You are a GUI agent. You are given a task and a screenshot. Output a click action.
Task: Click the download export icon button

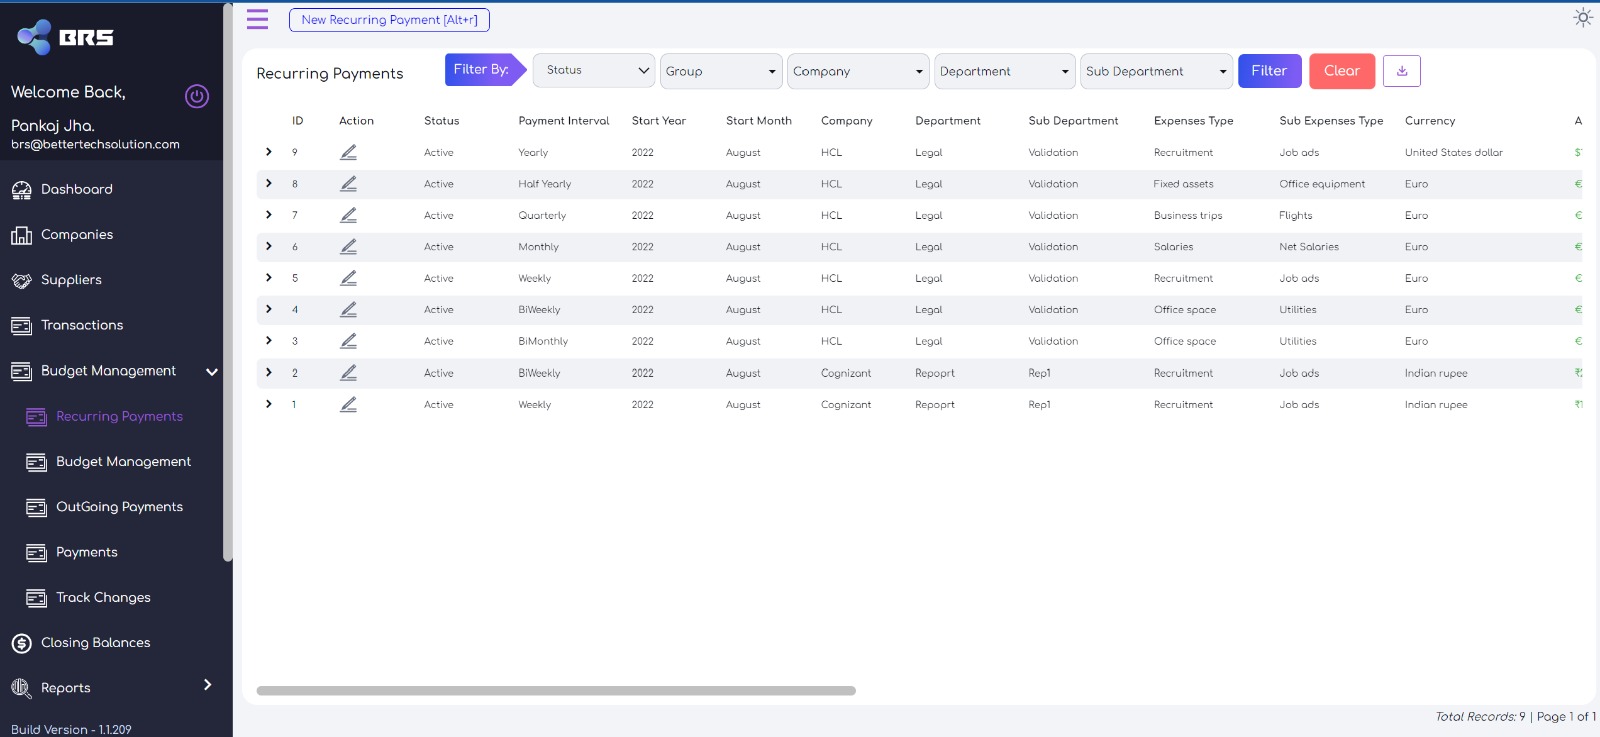[1401, 71]
